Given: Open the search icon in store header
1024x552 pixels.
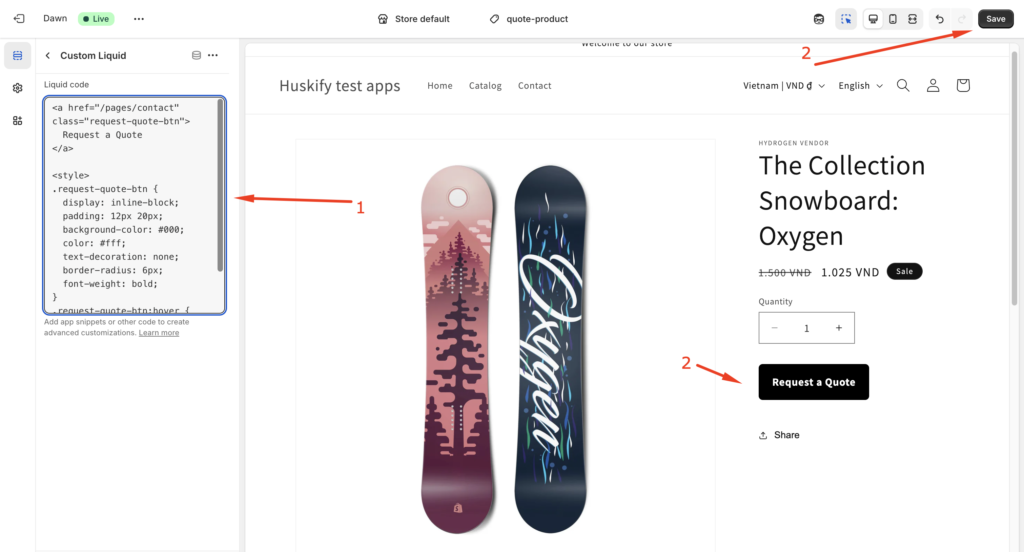Looking at the screenshot, I should [903, 86].
